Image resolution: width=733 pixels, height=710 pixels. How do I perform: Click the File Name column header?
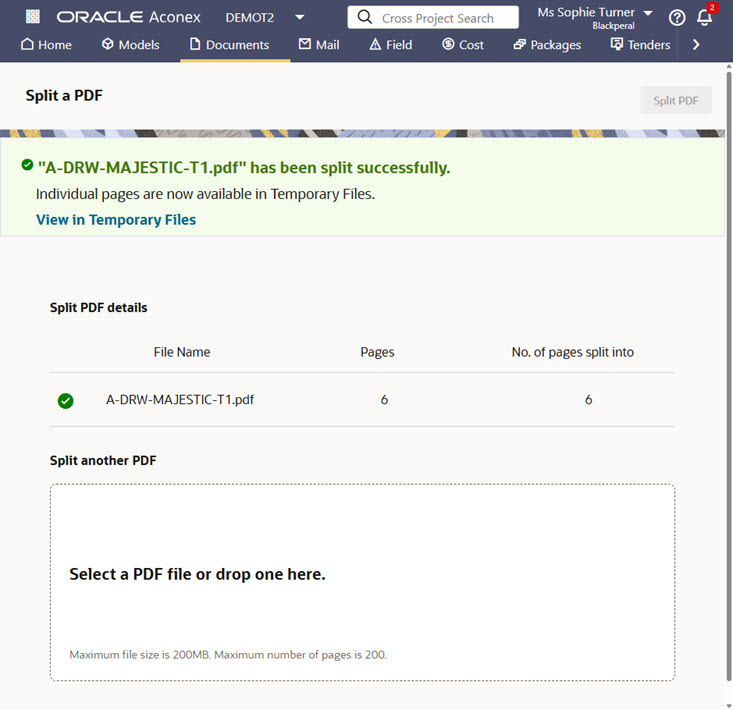pos(182,352)
